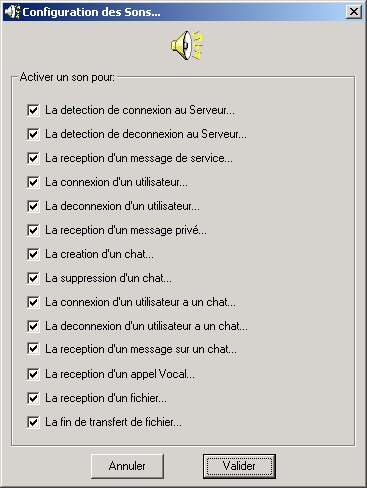Screen dimensions: 367x488
Task: Disable sound for message sur un chat
Action: [x=33, y=349]
